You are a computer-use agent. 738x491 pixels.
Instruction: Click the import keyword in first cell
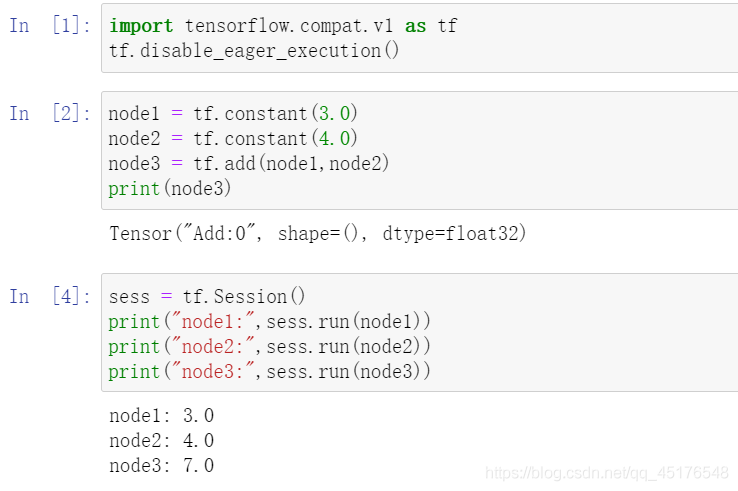point(141,26)
